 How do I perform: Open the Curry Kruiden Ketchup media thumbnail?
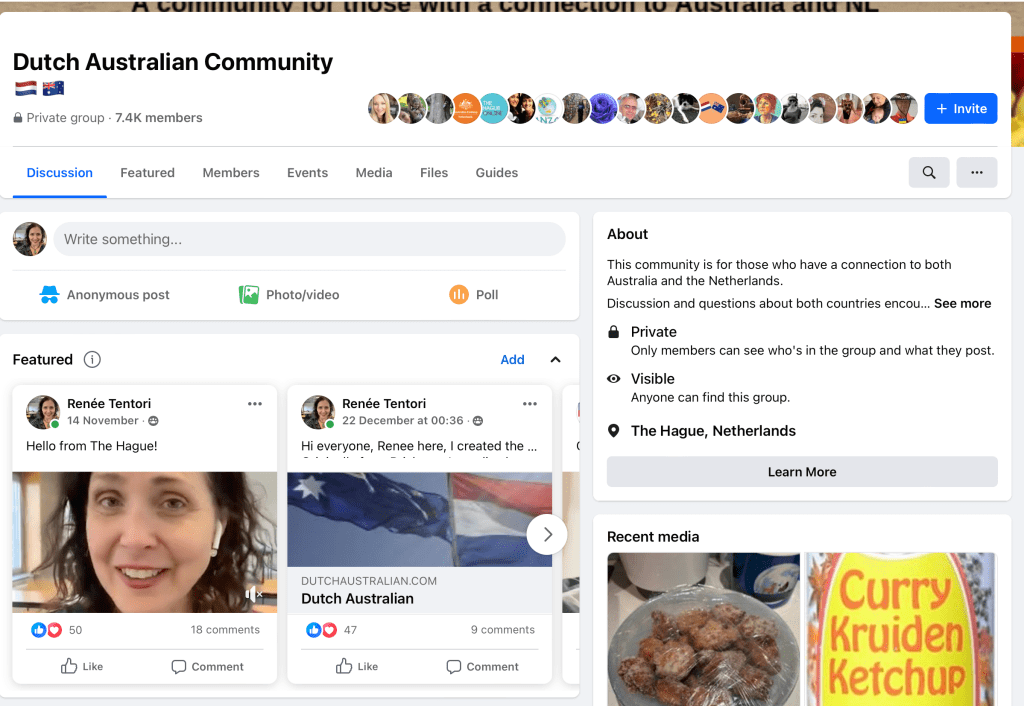(901, 629)
